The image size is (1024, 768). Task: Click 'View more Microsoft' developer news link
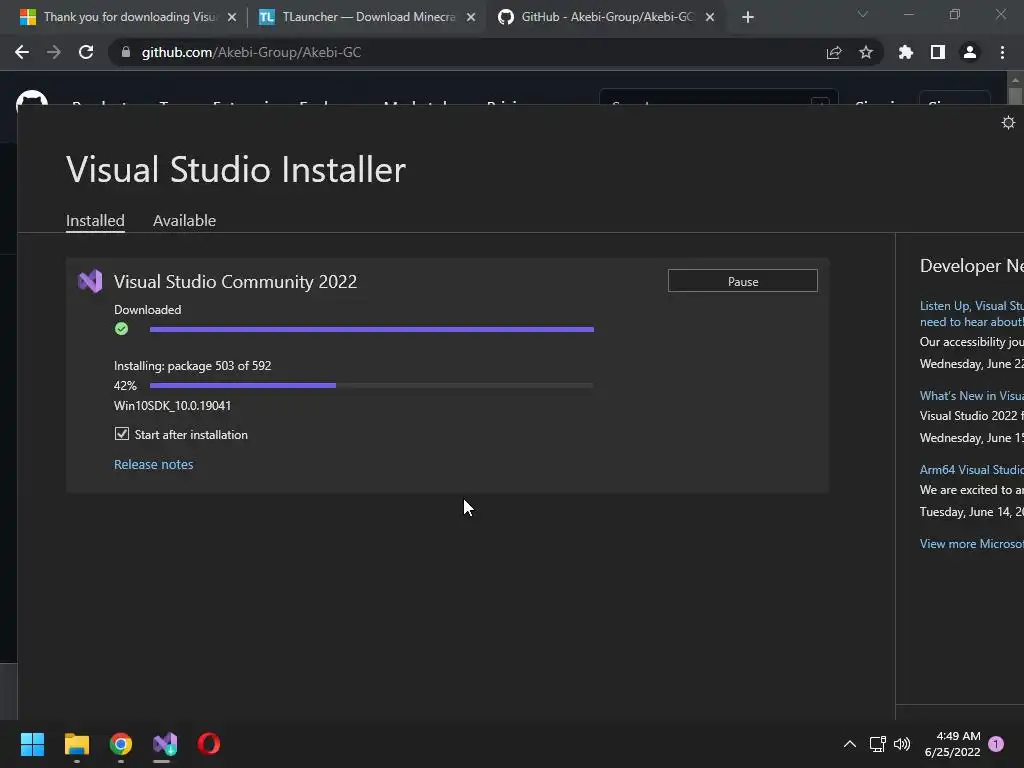972,543
